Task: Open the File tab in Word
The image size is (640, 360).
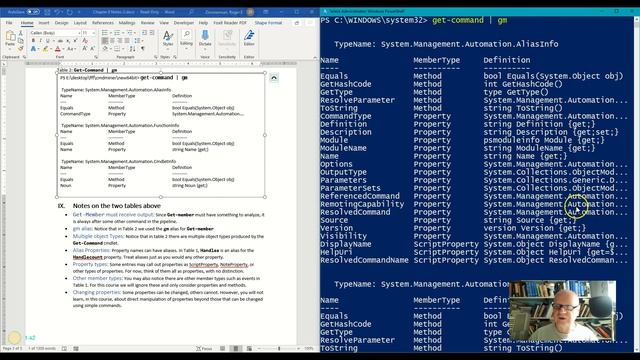Action: click(x=9, y=23)
